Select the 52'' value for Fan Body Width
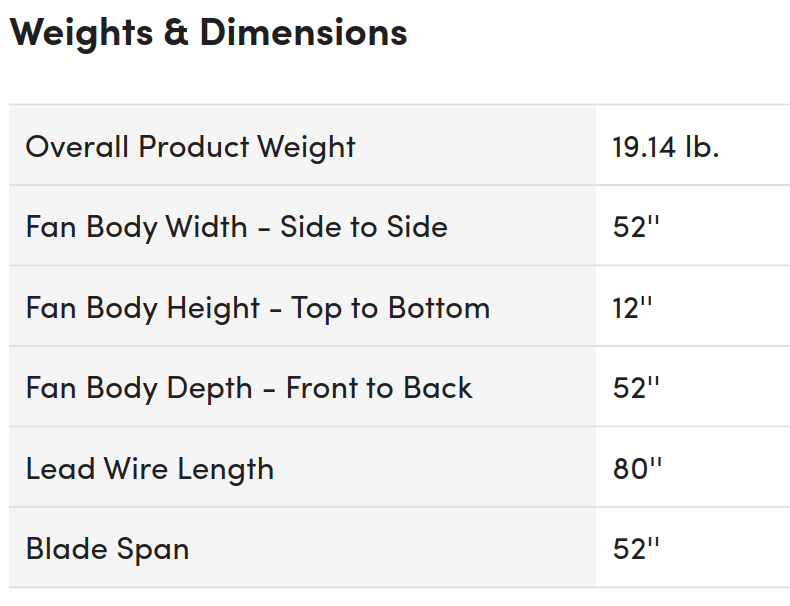 [637, 227]
